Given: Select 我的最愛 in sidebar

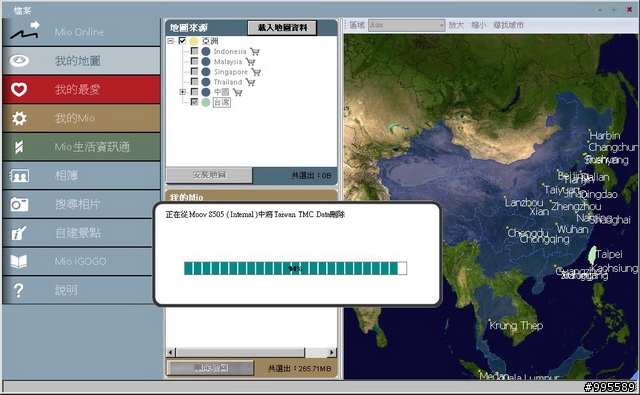Looking at the screenshot, I should [x=81, y=89].
